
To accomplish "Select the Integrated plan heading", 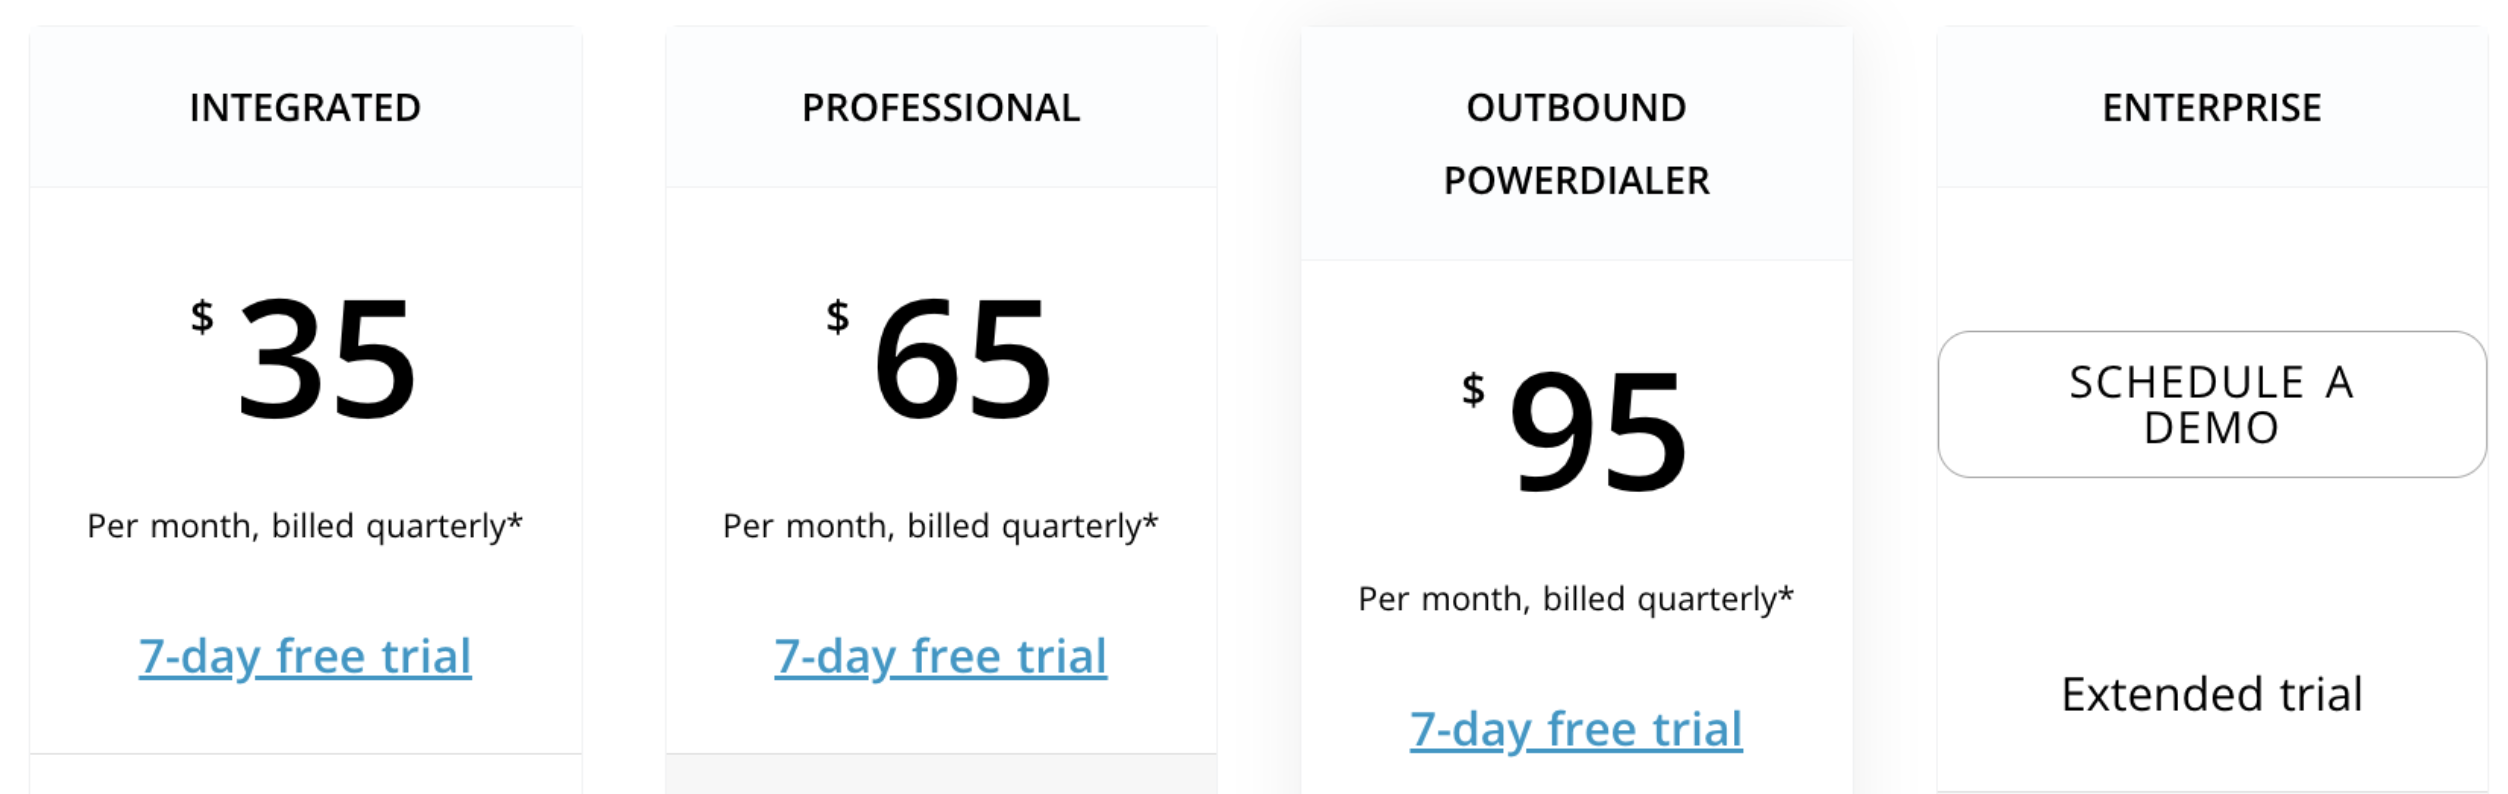I will (x=305, y=108).
